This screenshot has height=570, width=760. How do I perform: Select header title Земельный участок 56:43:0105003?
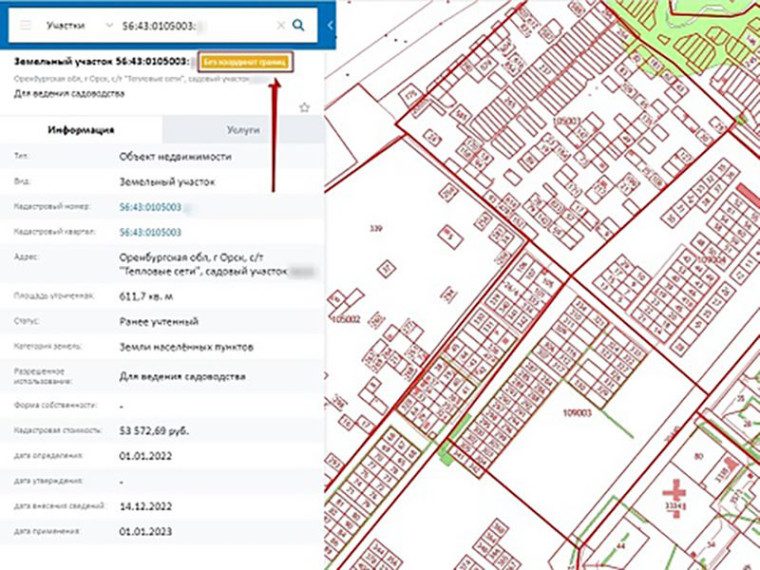coord(101,62)
